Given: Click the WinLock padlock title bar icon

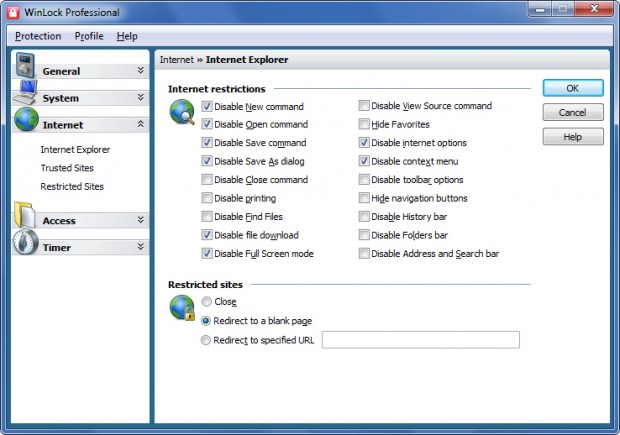Looking at the screenshot, I should point(13,12).
